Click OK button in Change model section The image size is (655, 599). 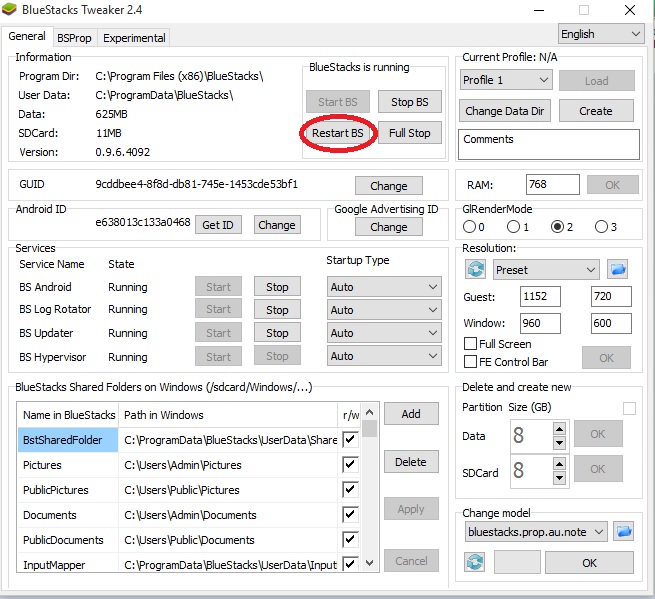[x=589, y=563]
